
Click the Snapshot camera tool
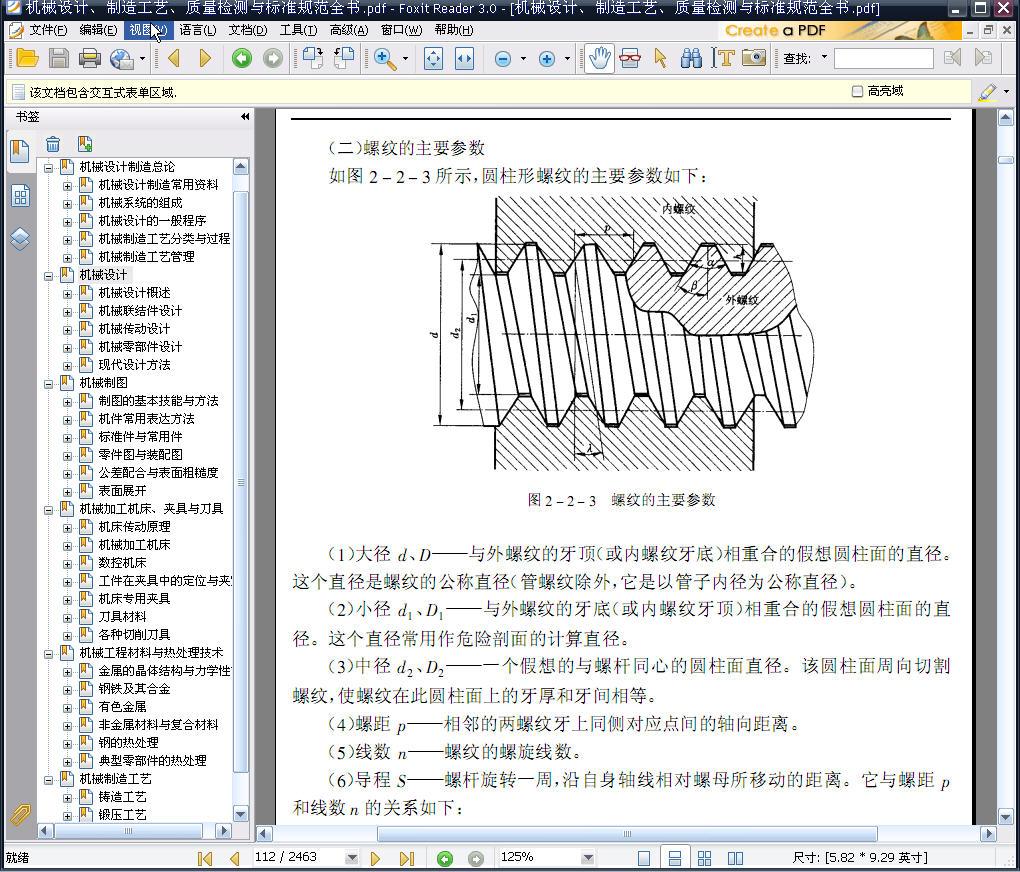tap(754, 59)
